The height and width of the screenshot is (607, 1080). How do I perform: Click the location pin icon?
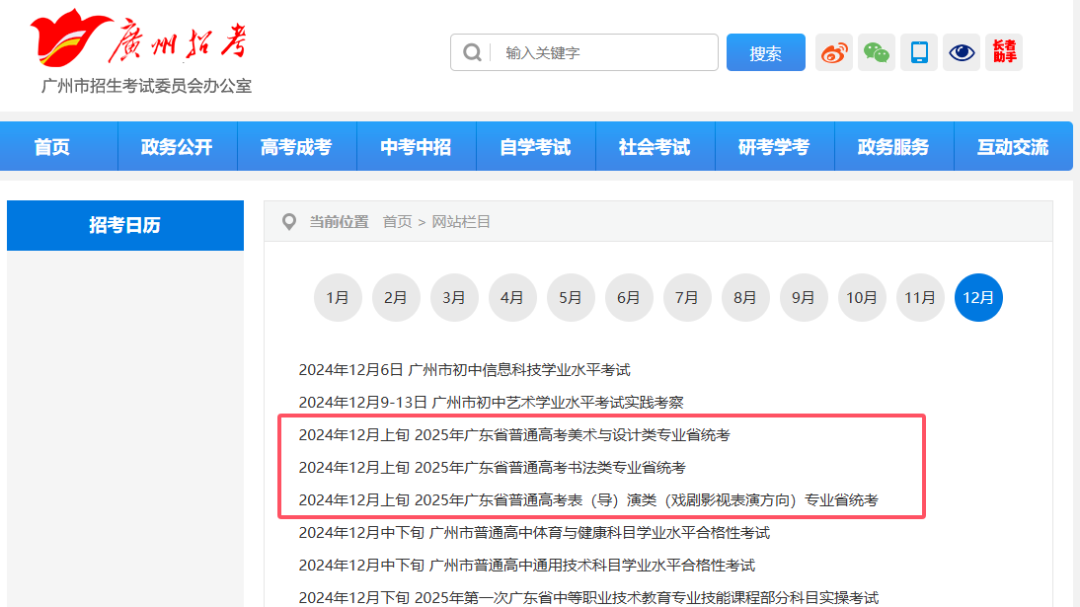point(290,222)
